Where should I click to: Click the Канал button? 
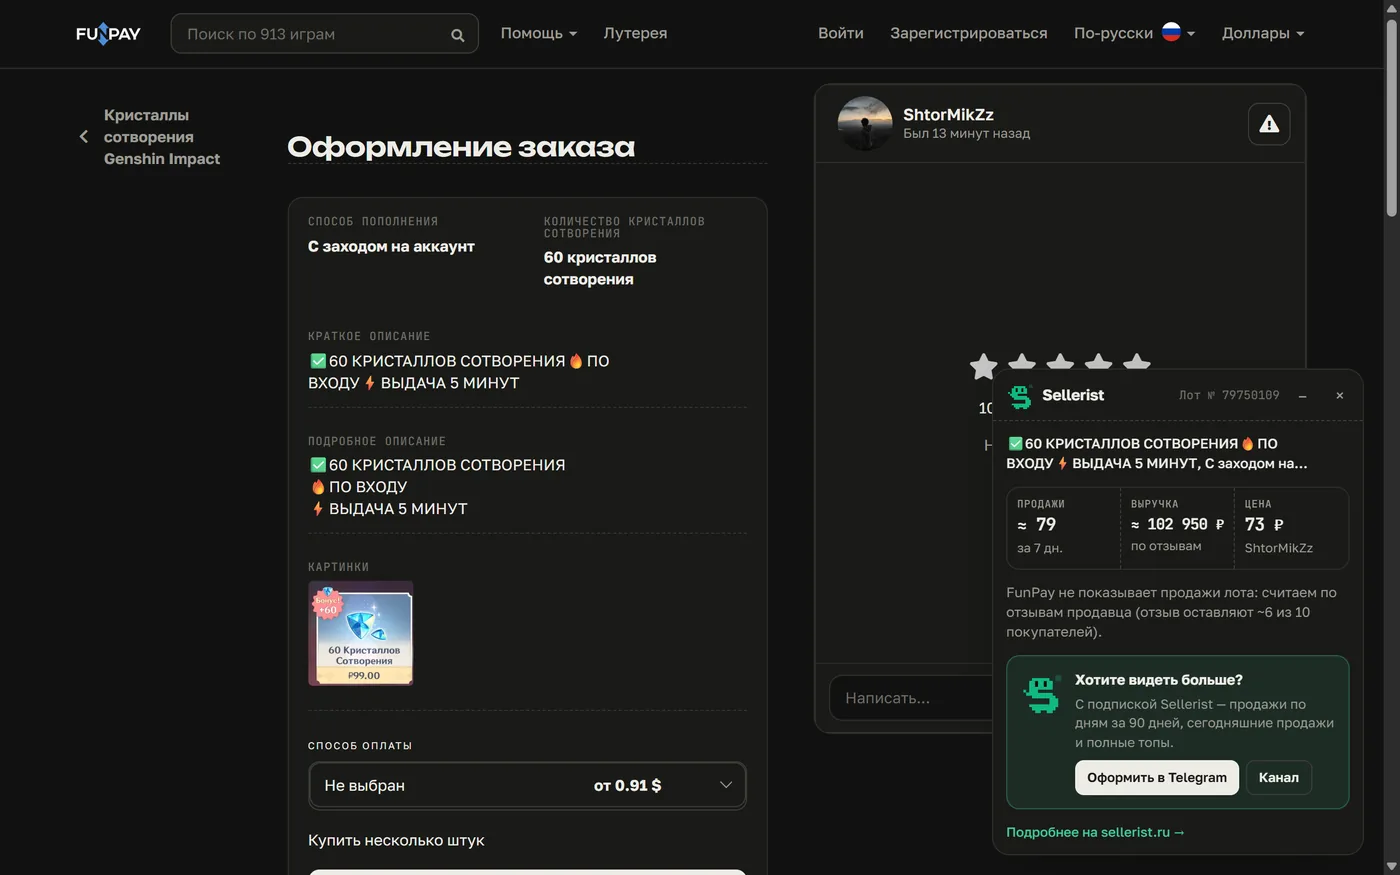1279,778
